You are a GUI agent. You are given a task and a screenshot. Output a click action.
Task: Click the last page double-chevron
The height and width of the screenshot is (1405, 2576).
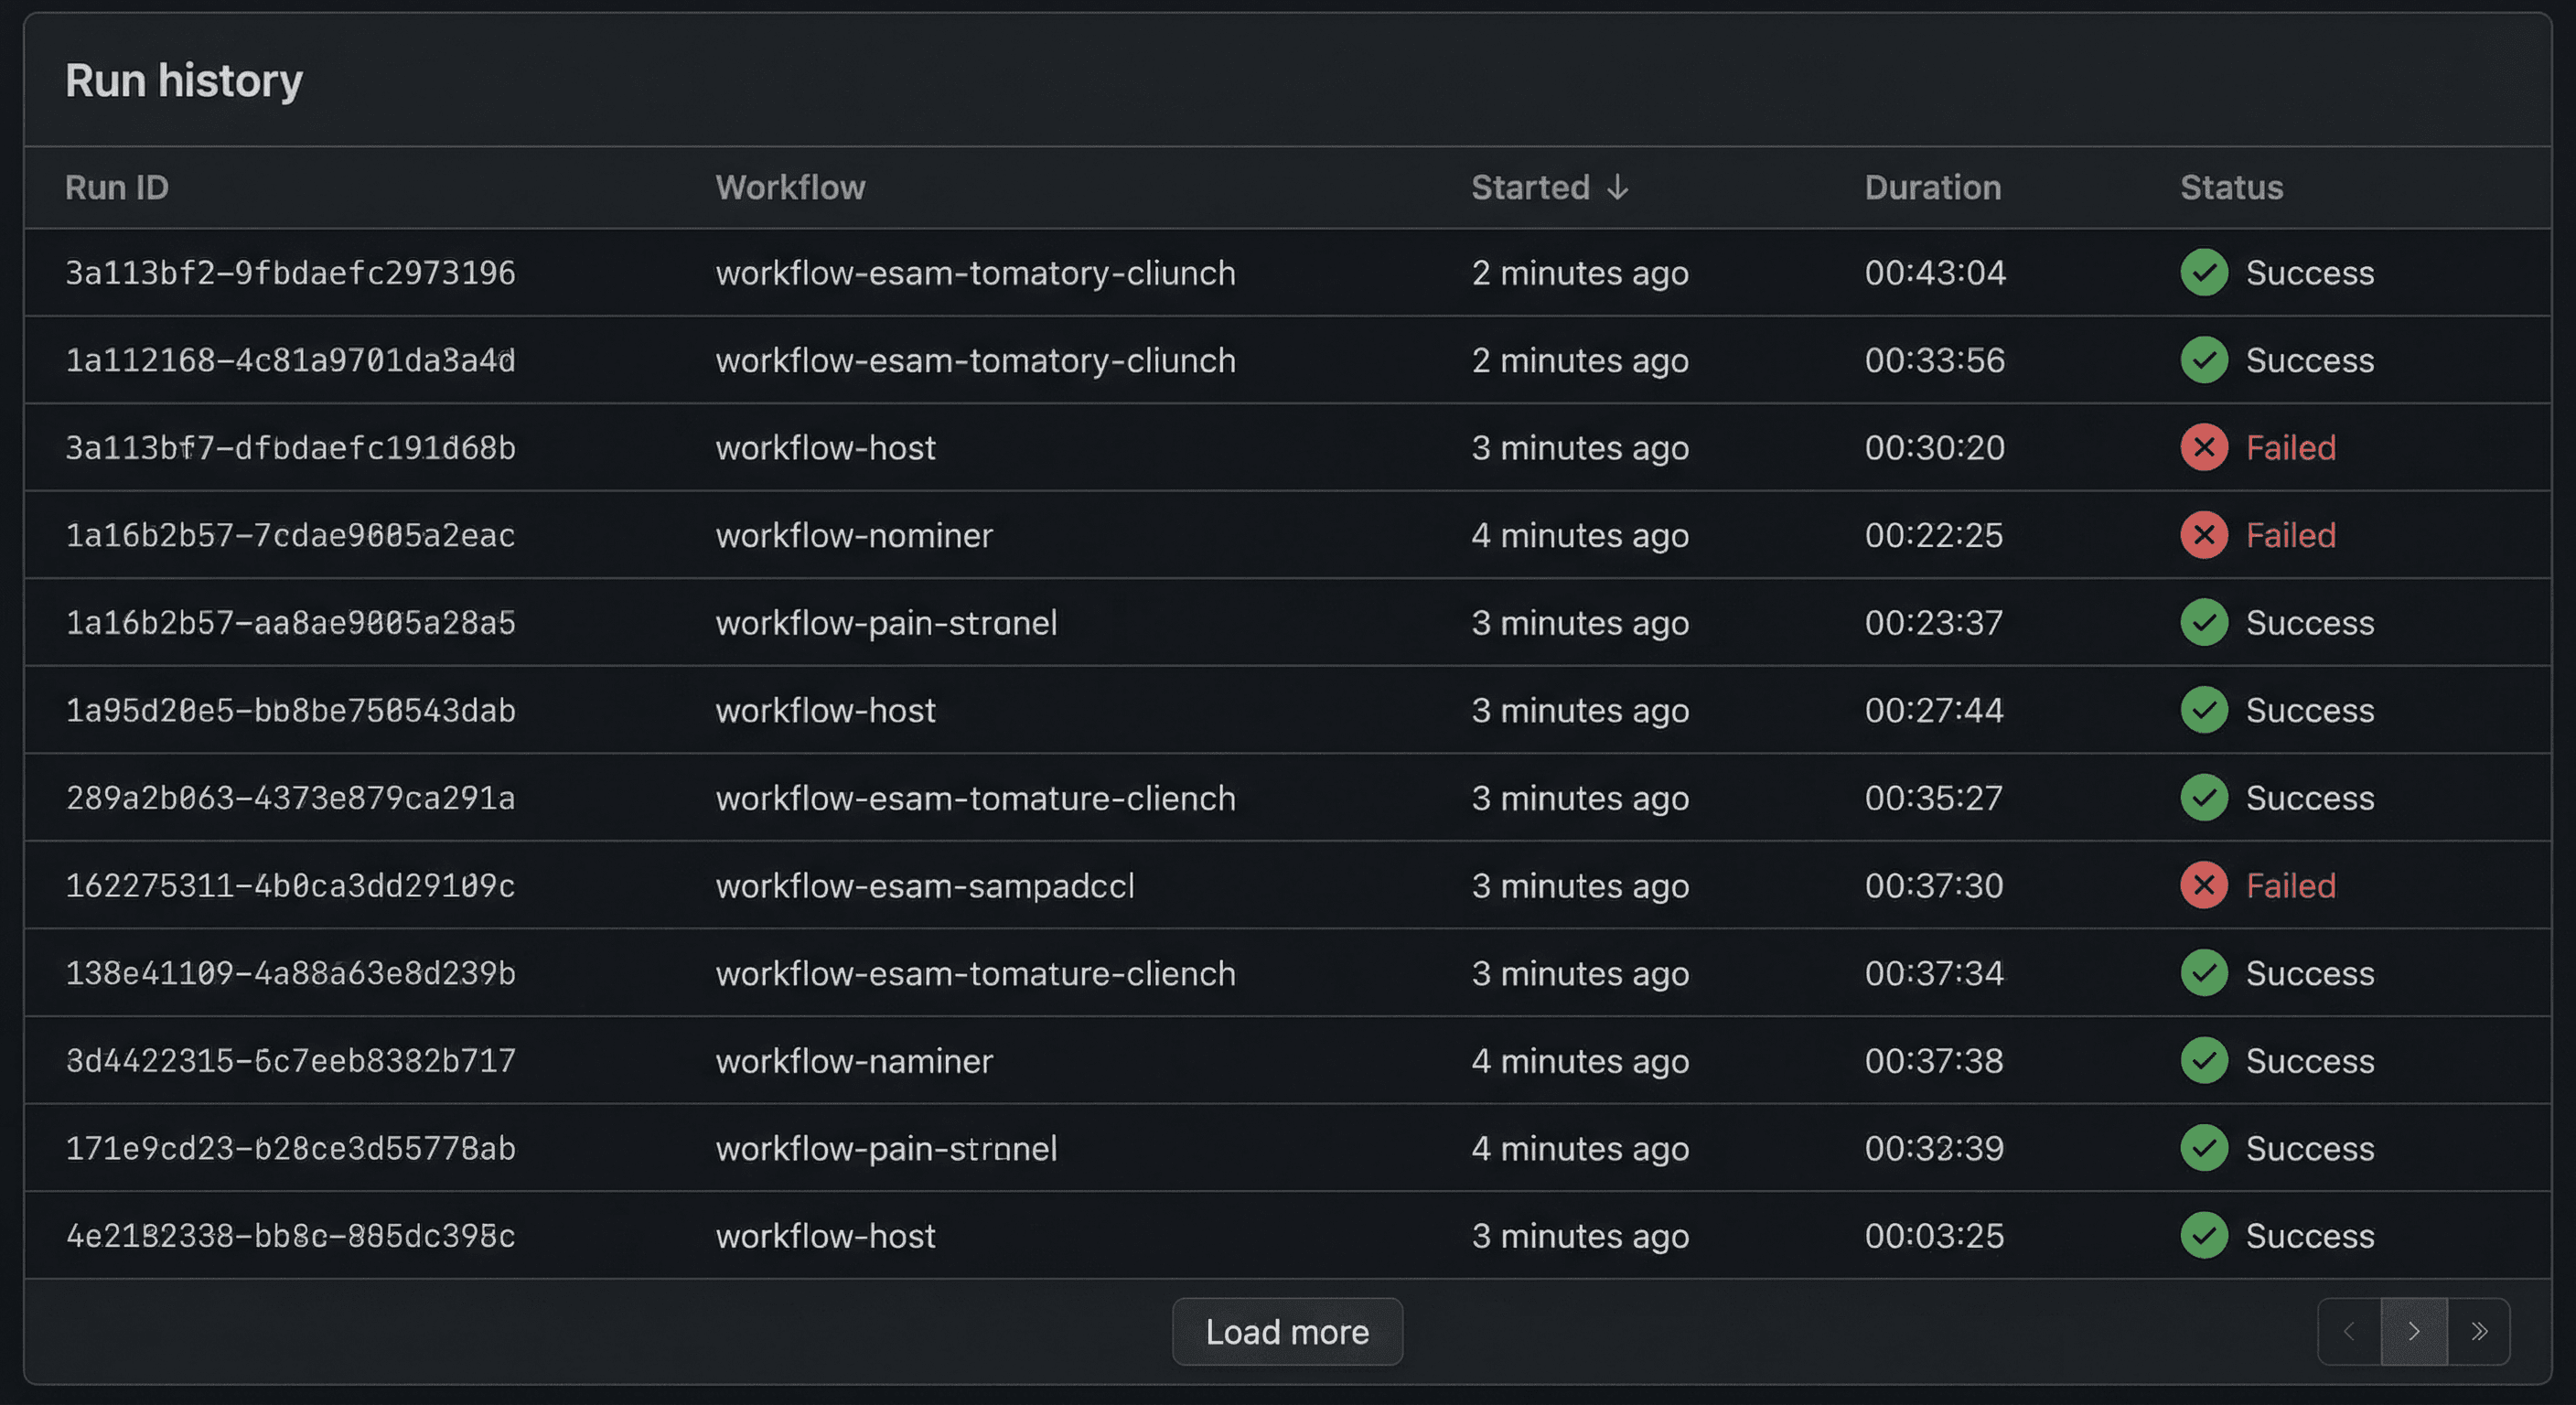(2480, 1331)
